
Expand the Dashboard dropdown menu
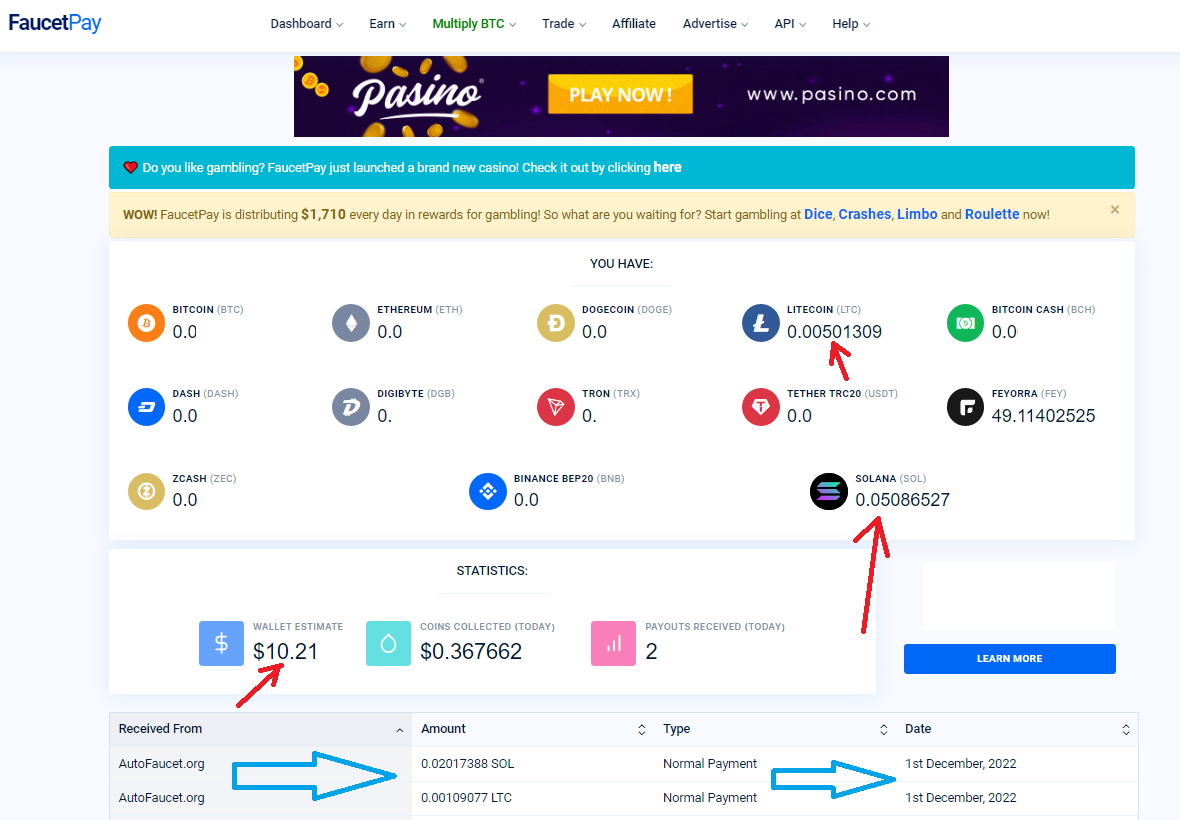click(306, 24)
